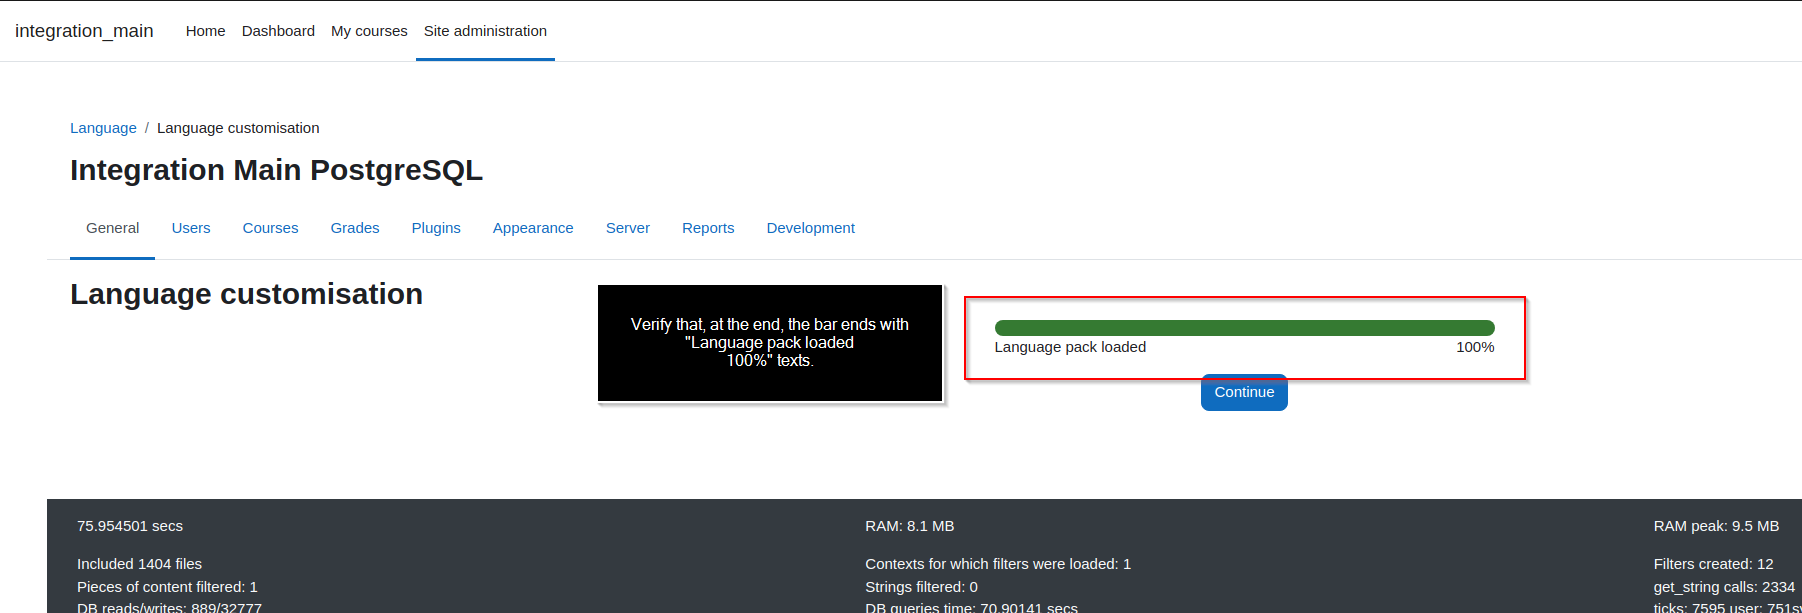This screenshot has width=1802, height=613.
Task: Go to Home in top navigation
Action: click(205, 31)
